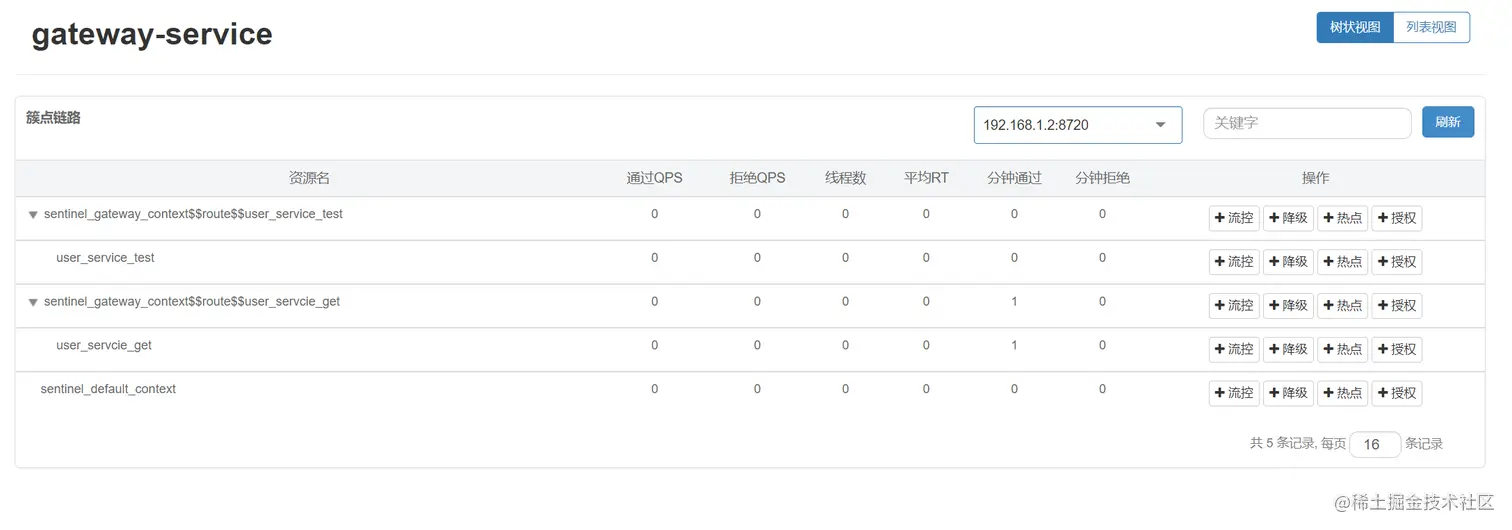Viewport: 1512px width, 530px height.
Task: Focus the 关键字 keyword search field
Action: coord(1307,123)
